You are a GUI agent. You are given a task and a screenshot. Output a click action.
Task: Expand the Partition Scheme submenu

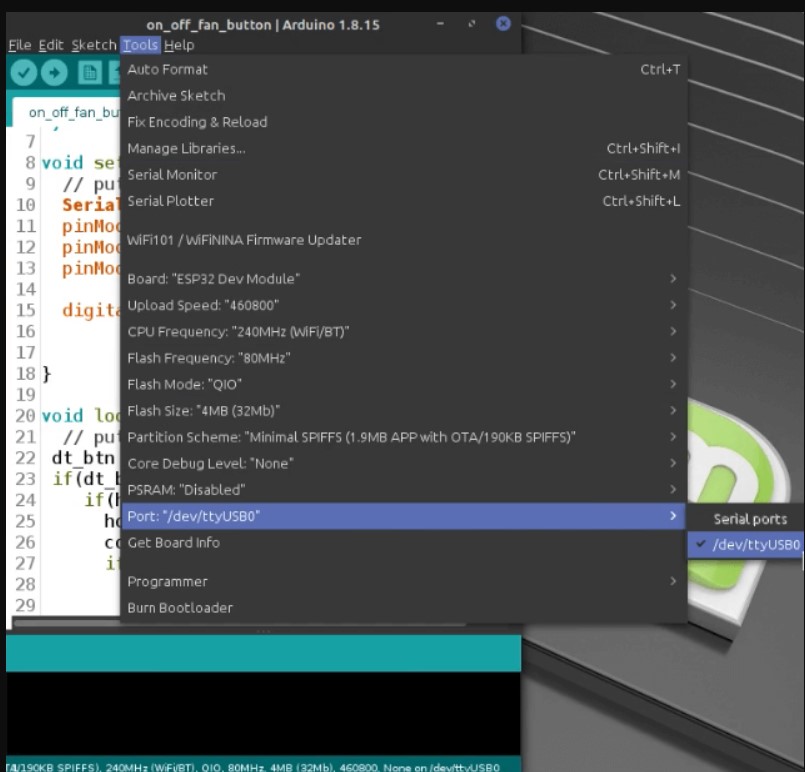point(404,437)
